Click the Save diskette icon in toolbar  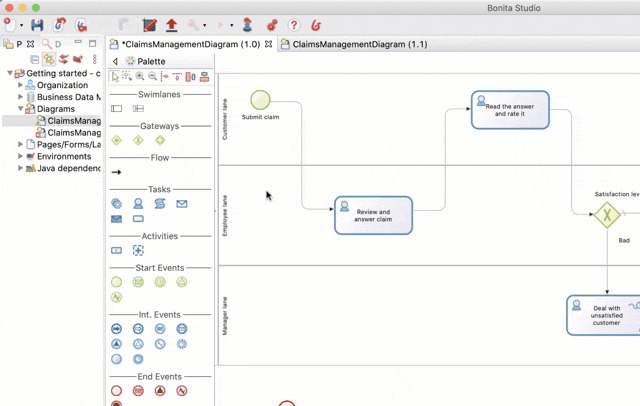[37, 25]
